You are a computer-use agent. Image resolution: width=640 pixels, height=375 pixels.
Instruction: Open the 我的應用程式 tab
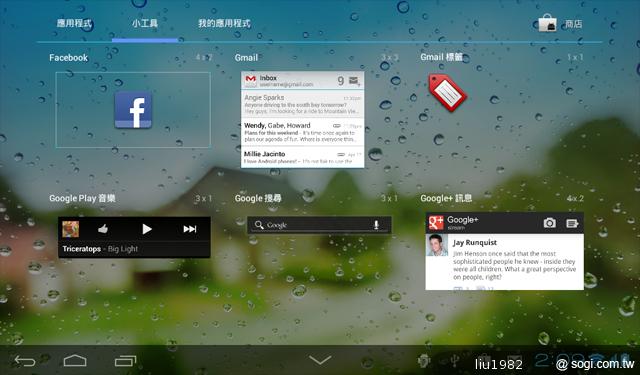click(x=224, y=23)
